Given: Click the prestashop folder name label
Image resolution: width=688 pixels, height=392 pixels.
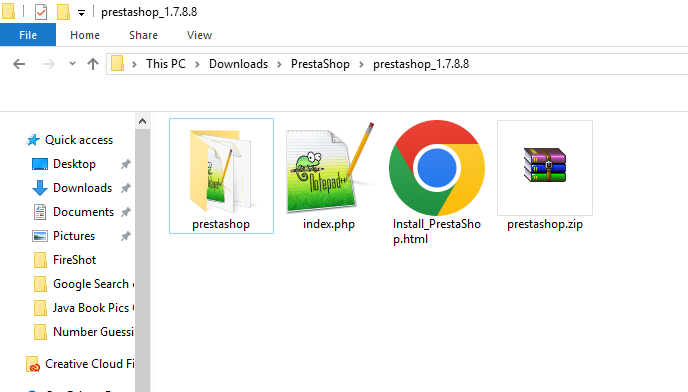Looking at the screenshot, I should [x=221, y=224].
